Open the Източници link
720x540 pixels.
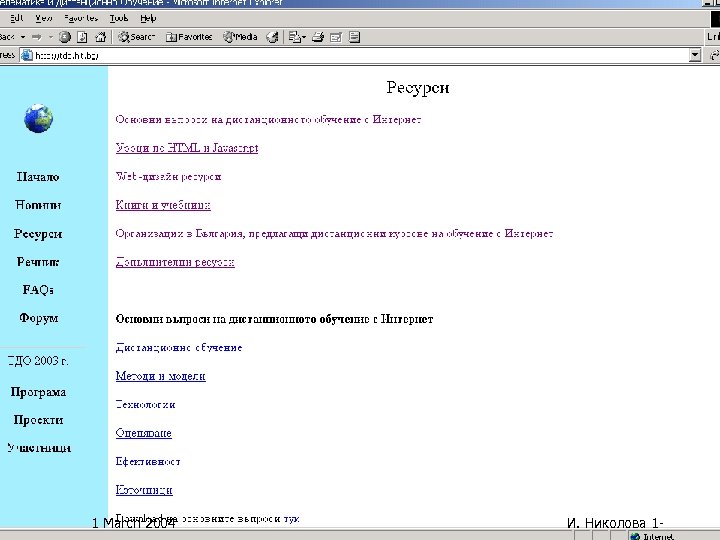tap(144, 490)
